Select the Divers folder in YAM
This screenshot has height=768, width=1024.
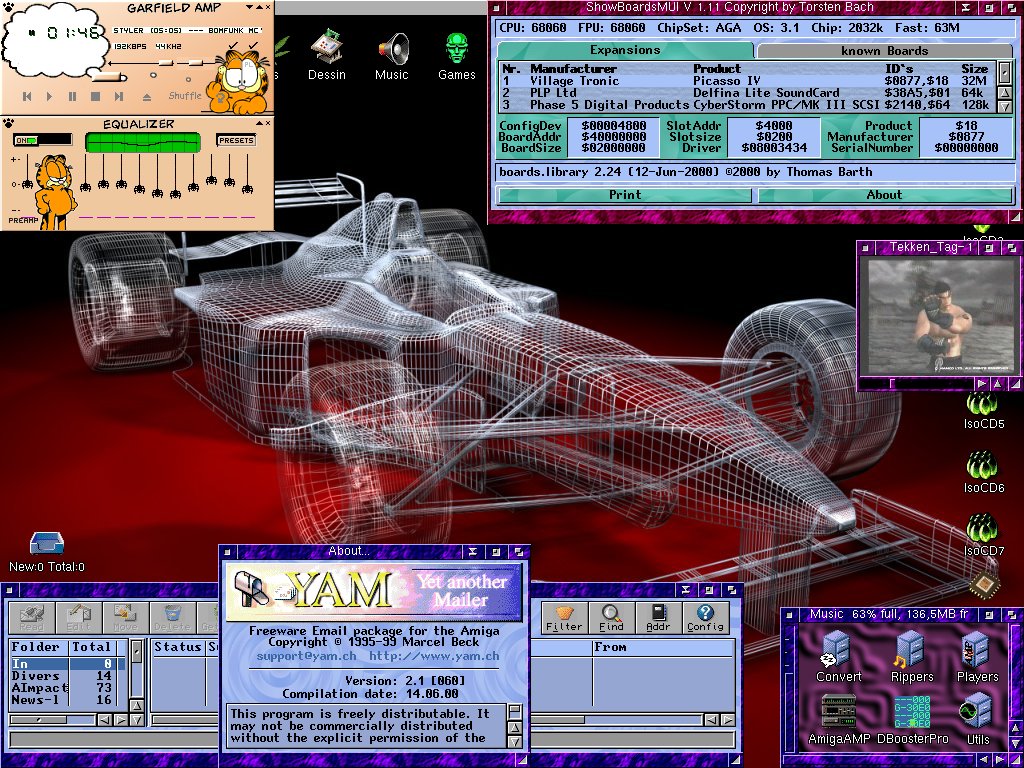[x=38, y=674]
